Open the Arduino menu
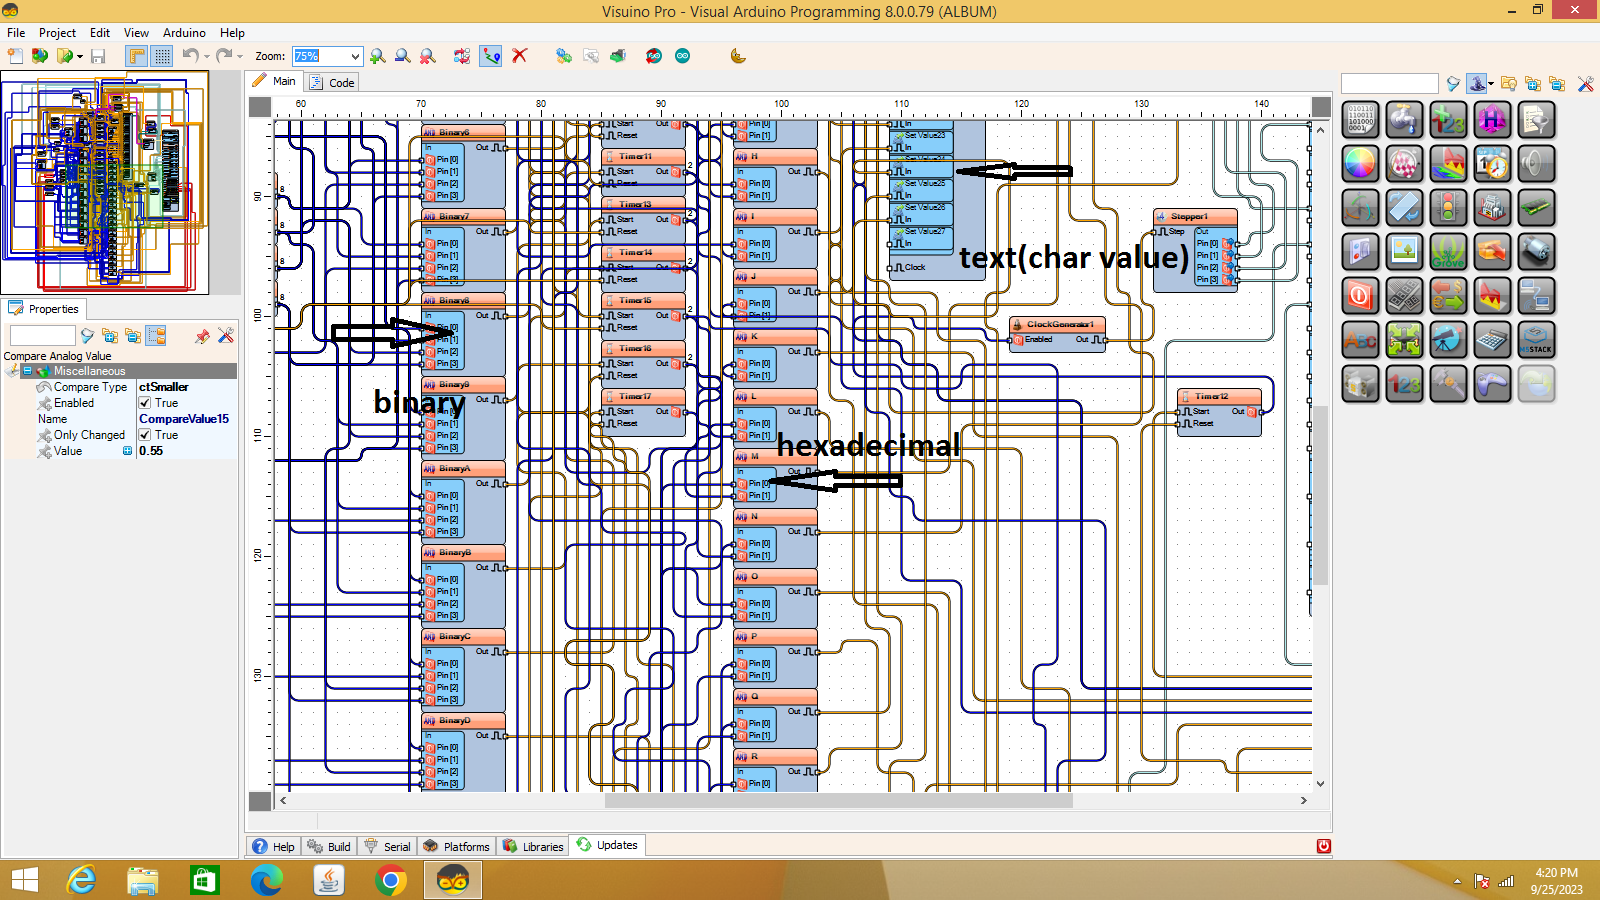The width and height of the screenshot is (1600, 900). (184, 33)
